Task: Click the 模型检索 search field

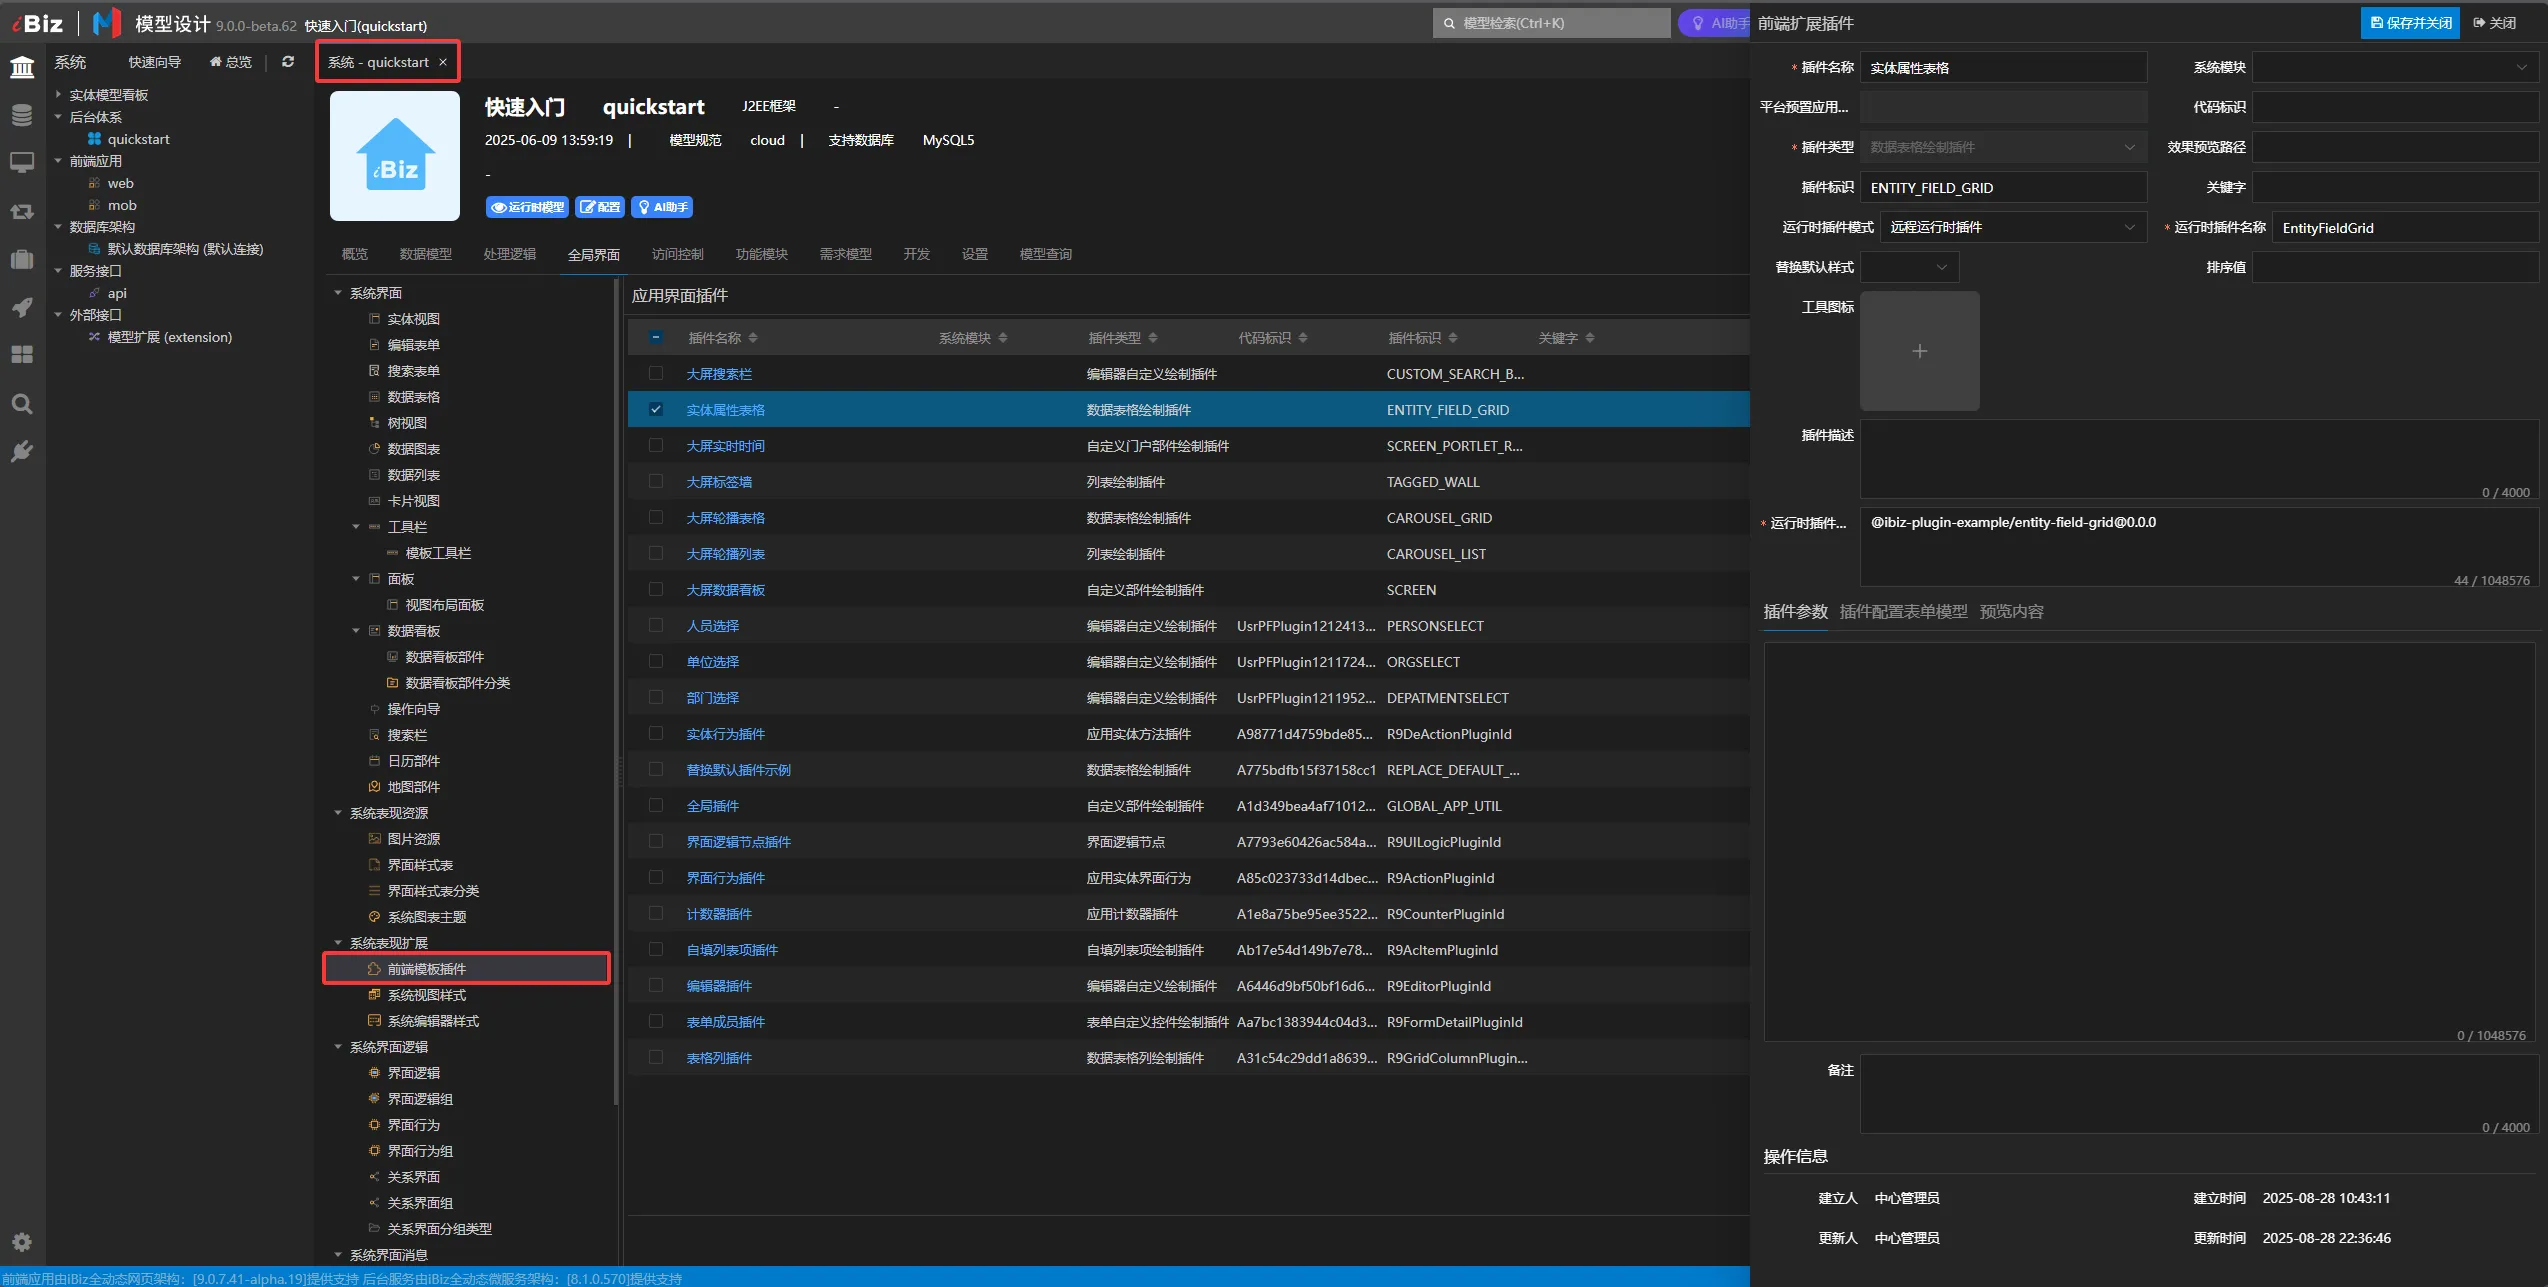Action: click(x=1551, y=23)
